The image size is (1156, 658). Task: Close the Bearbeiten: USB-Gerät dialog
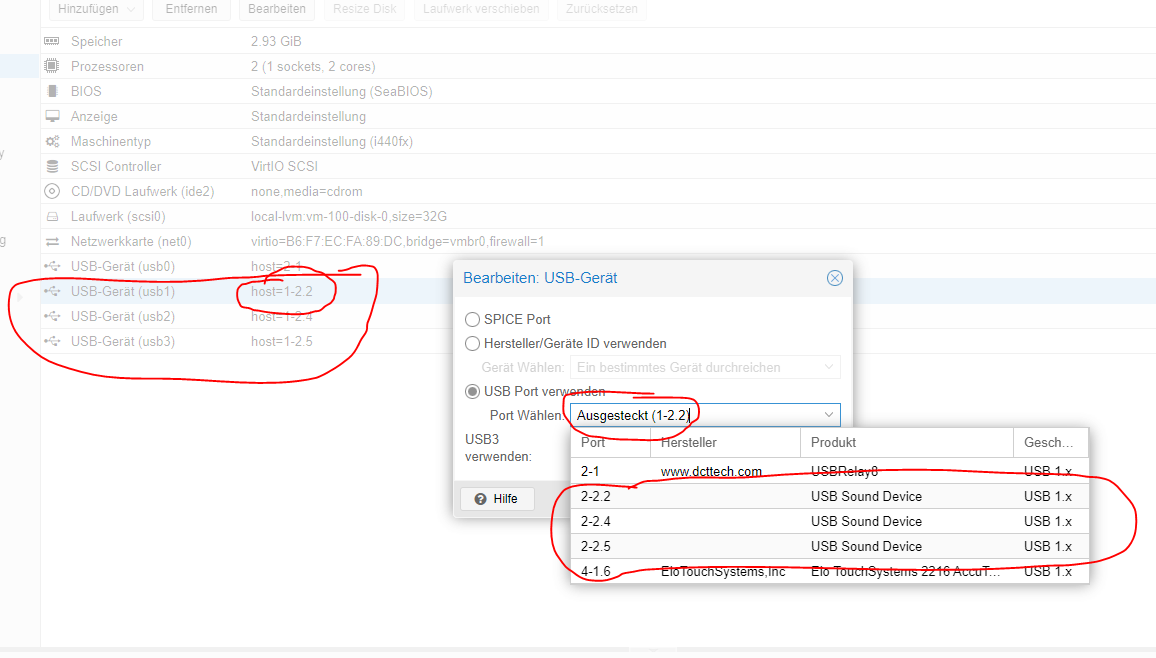tap(835, 278)
